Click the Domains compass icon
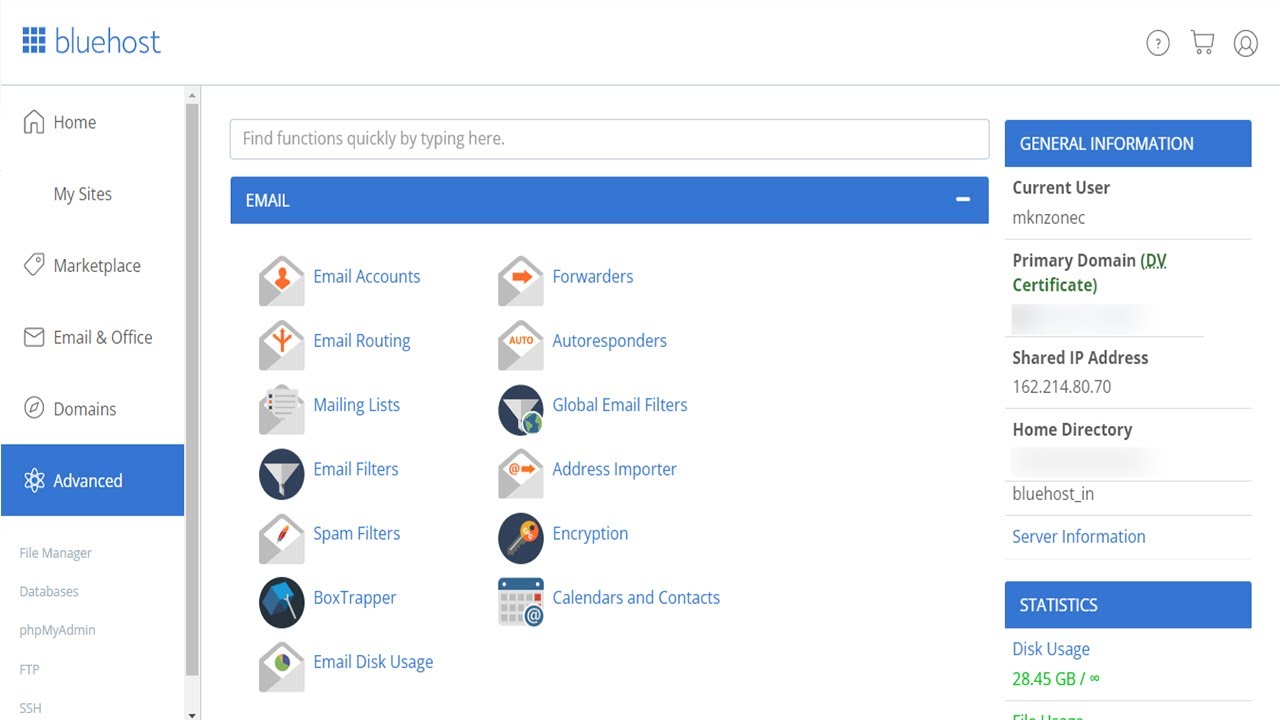Viewport: 1280px width, 720px height. (x=34, y=408)
